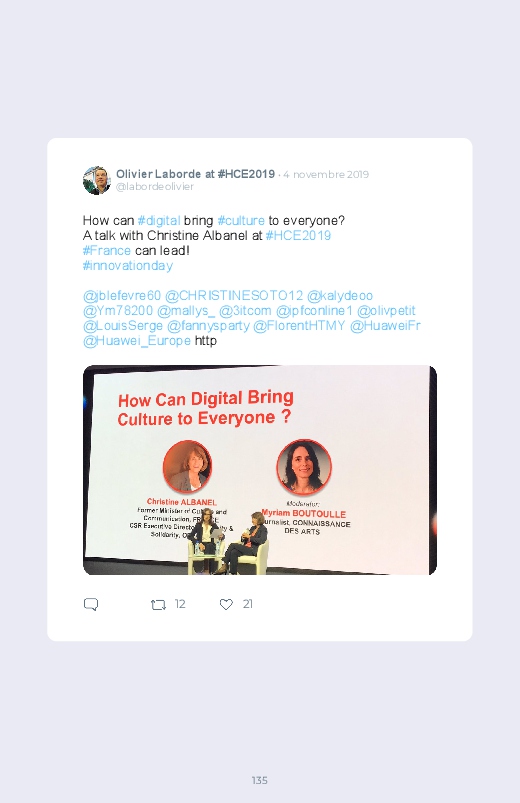Click the @labordeolivier handle
The image size is (520, 803).
pos(155,187)
